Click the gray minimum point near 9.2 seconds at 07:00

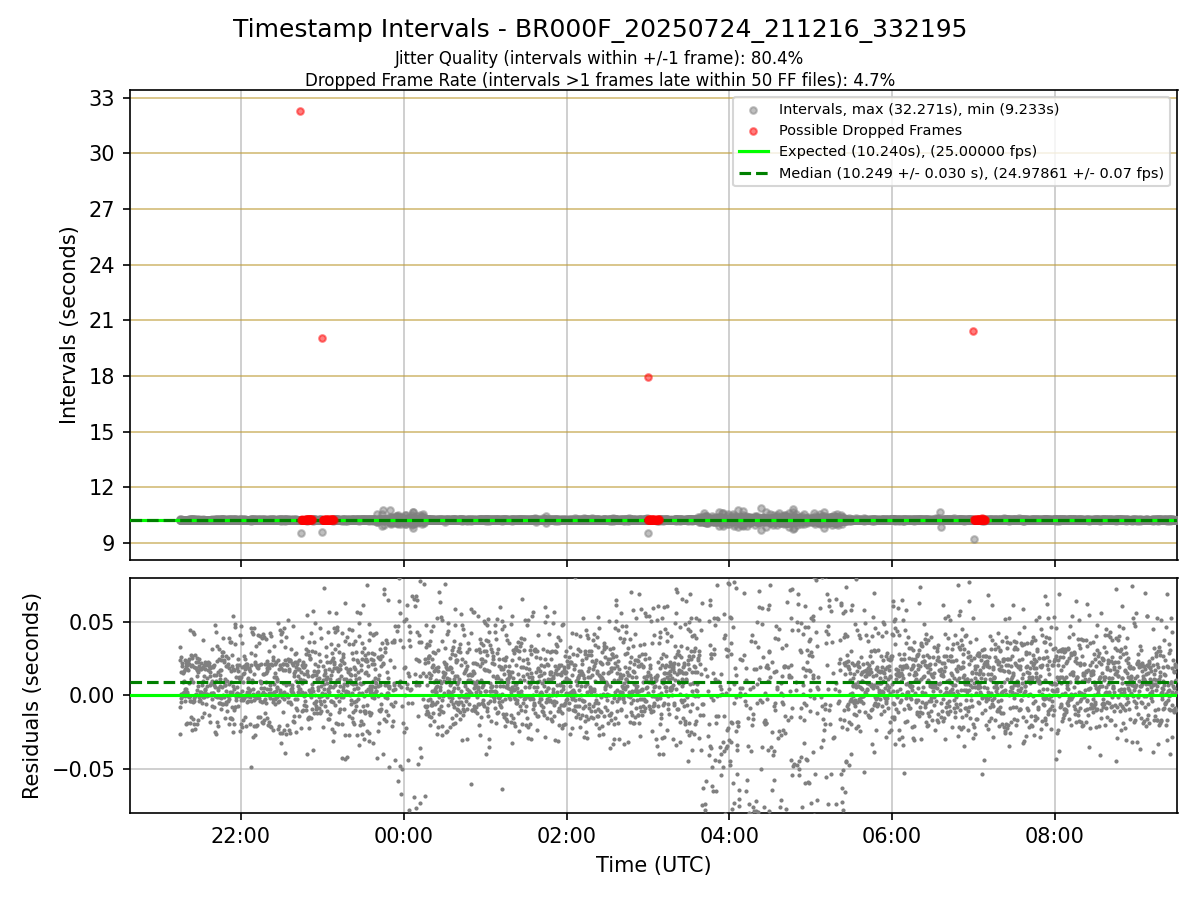tap(974, 539)
